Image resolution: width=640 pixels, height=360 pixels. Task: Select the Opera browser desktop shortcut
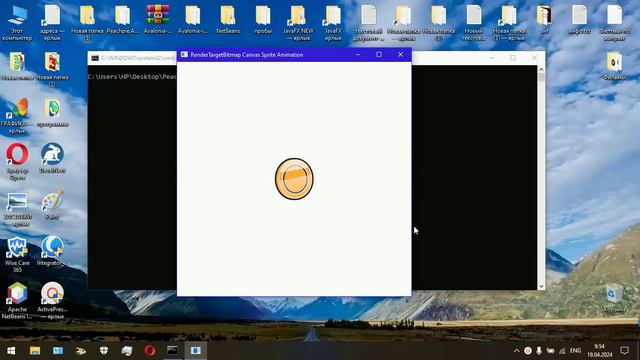[17, 162]
